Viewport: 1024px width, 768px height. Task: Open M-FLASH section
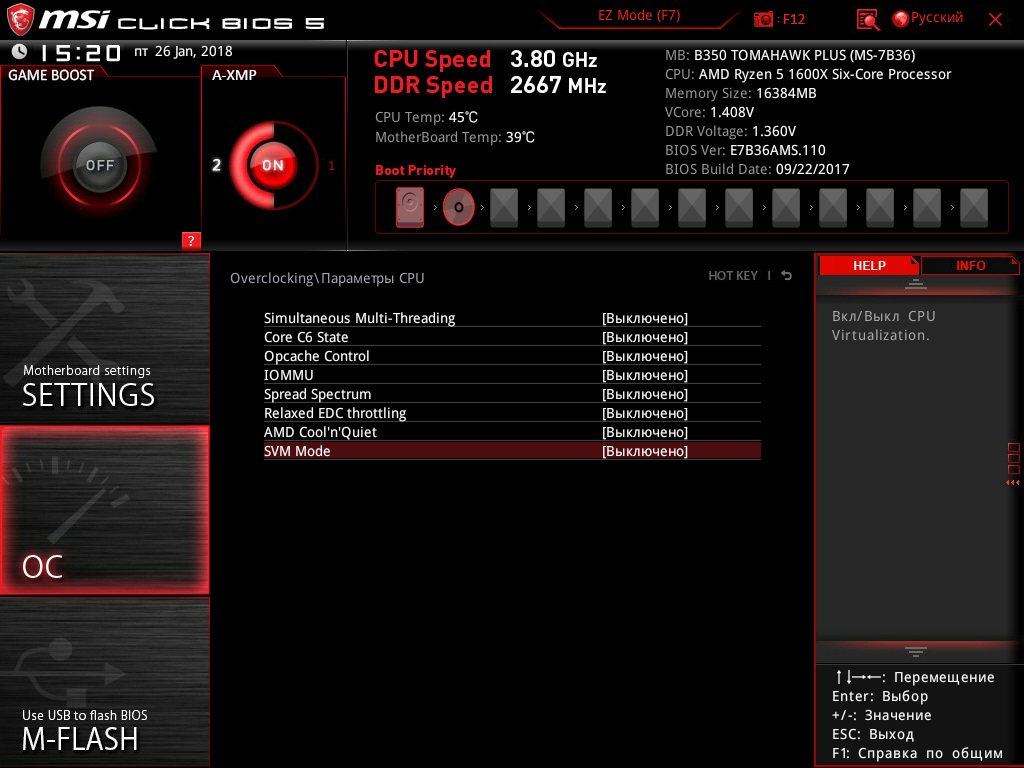tap(104, 682)
